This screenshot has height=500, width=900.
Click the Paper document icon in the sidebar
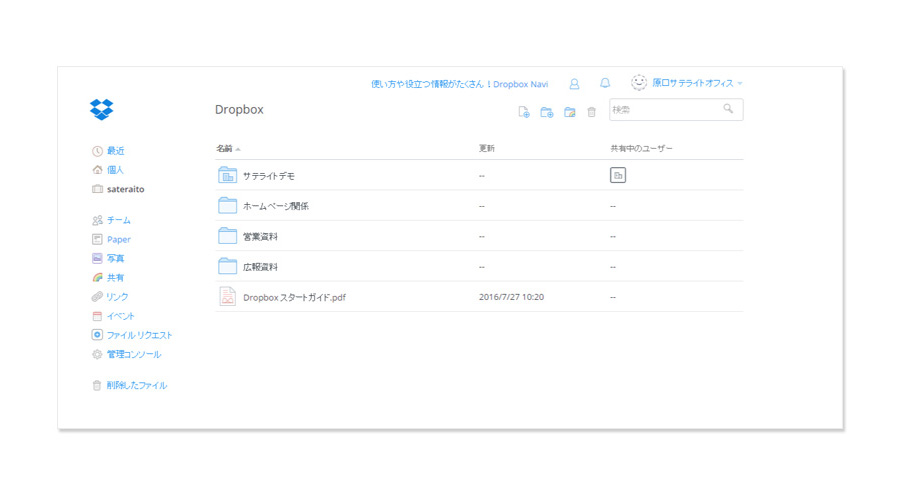tap(97, 239)
